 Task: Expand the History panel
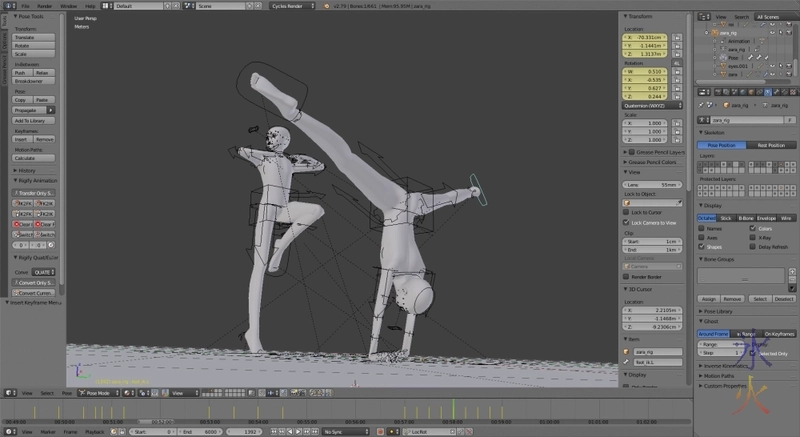pyautogui.click(x=27, y=170)
